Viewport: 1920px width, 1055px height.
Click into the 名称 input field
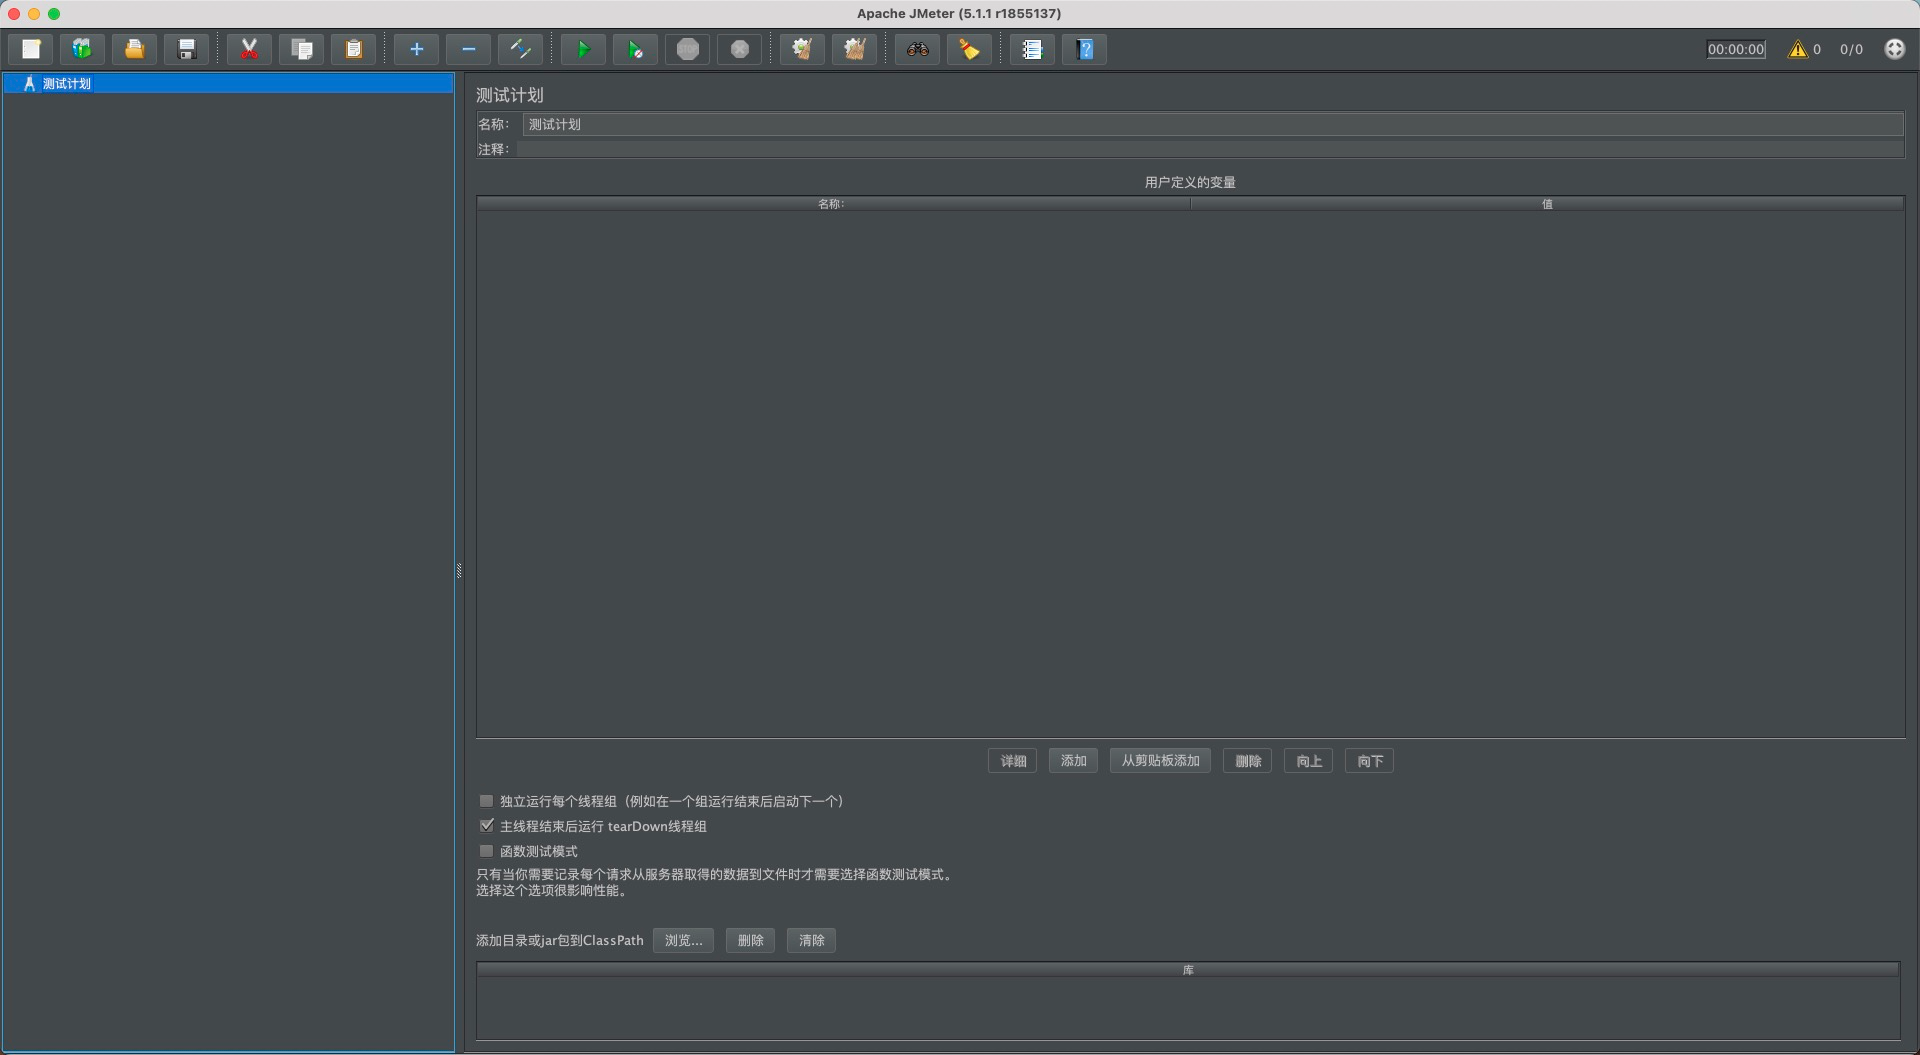1213,124
